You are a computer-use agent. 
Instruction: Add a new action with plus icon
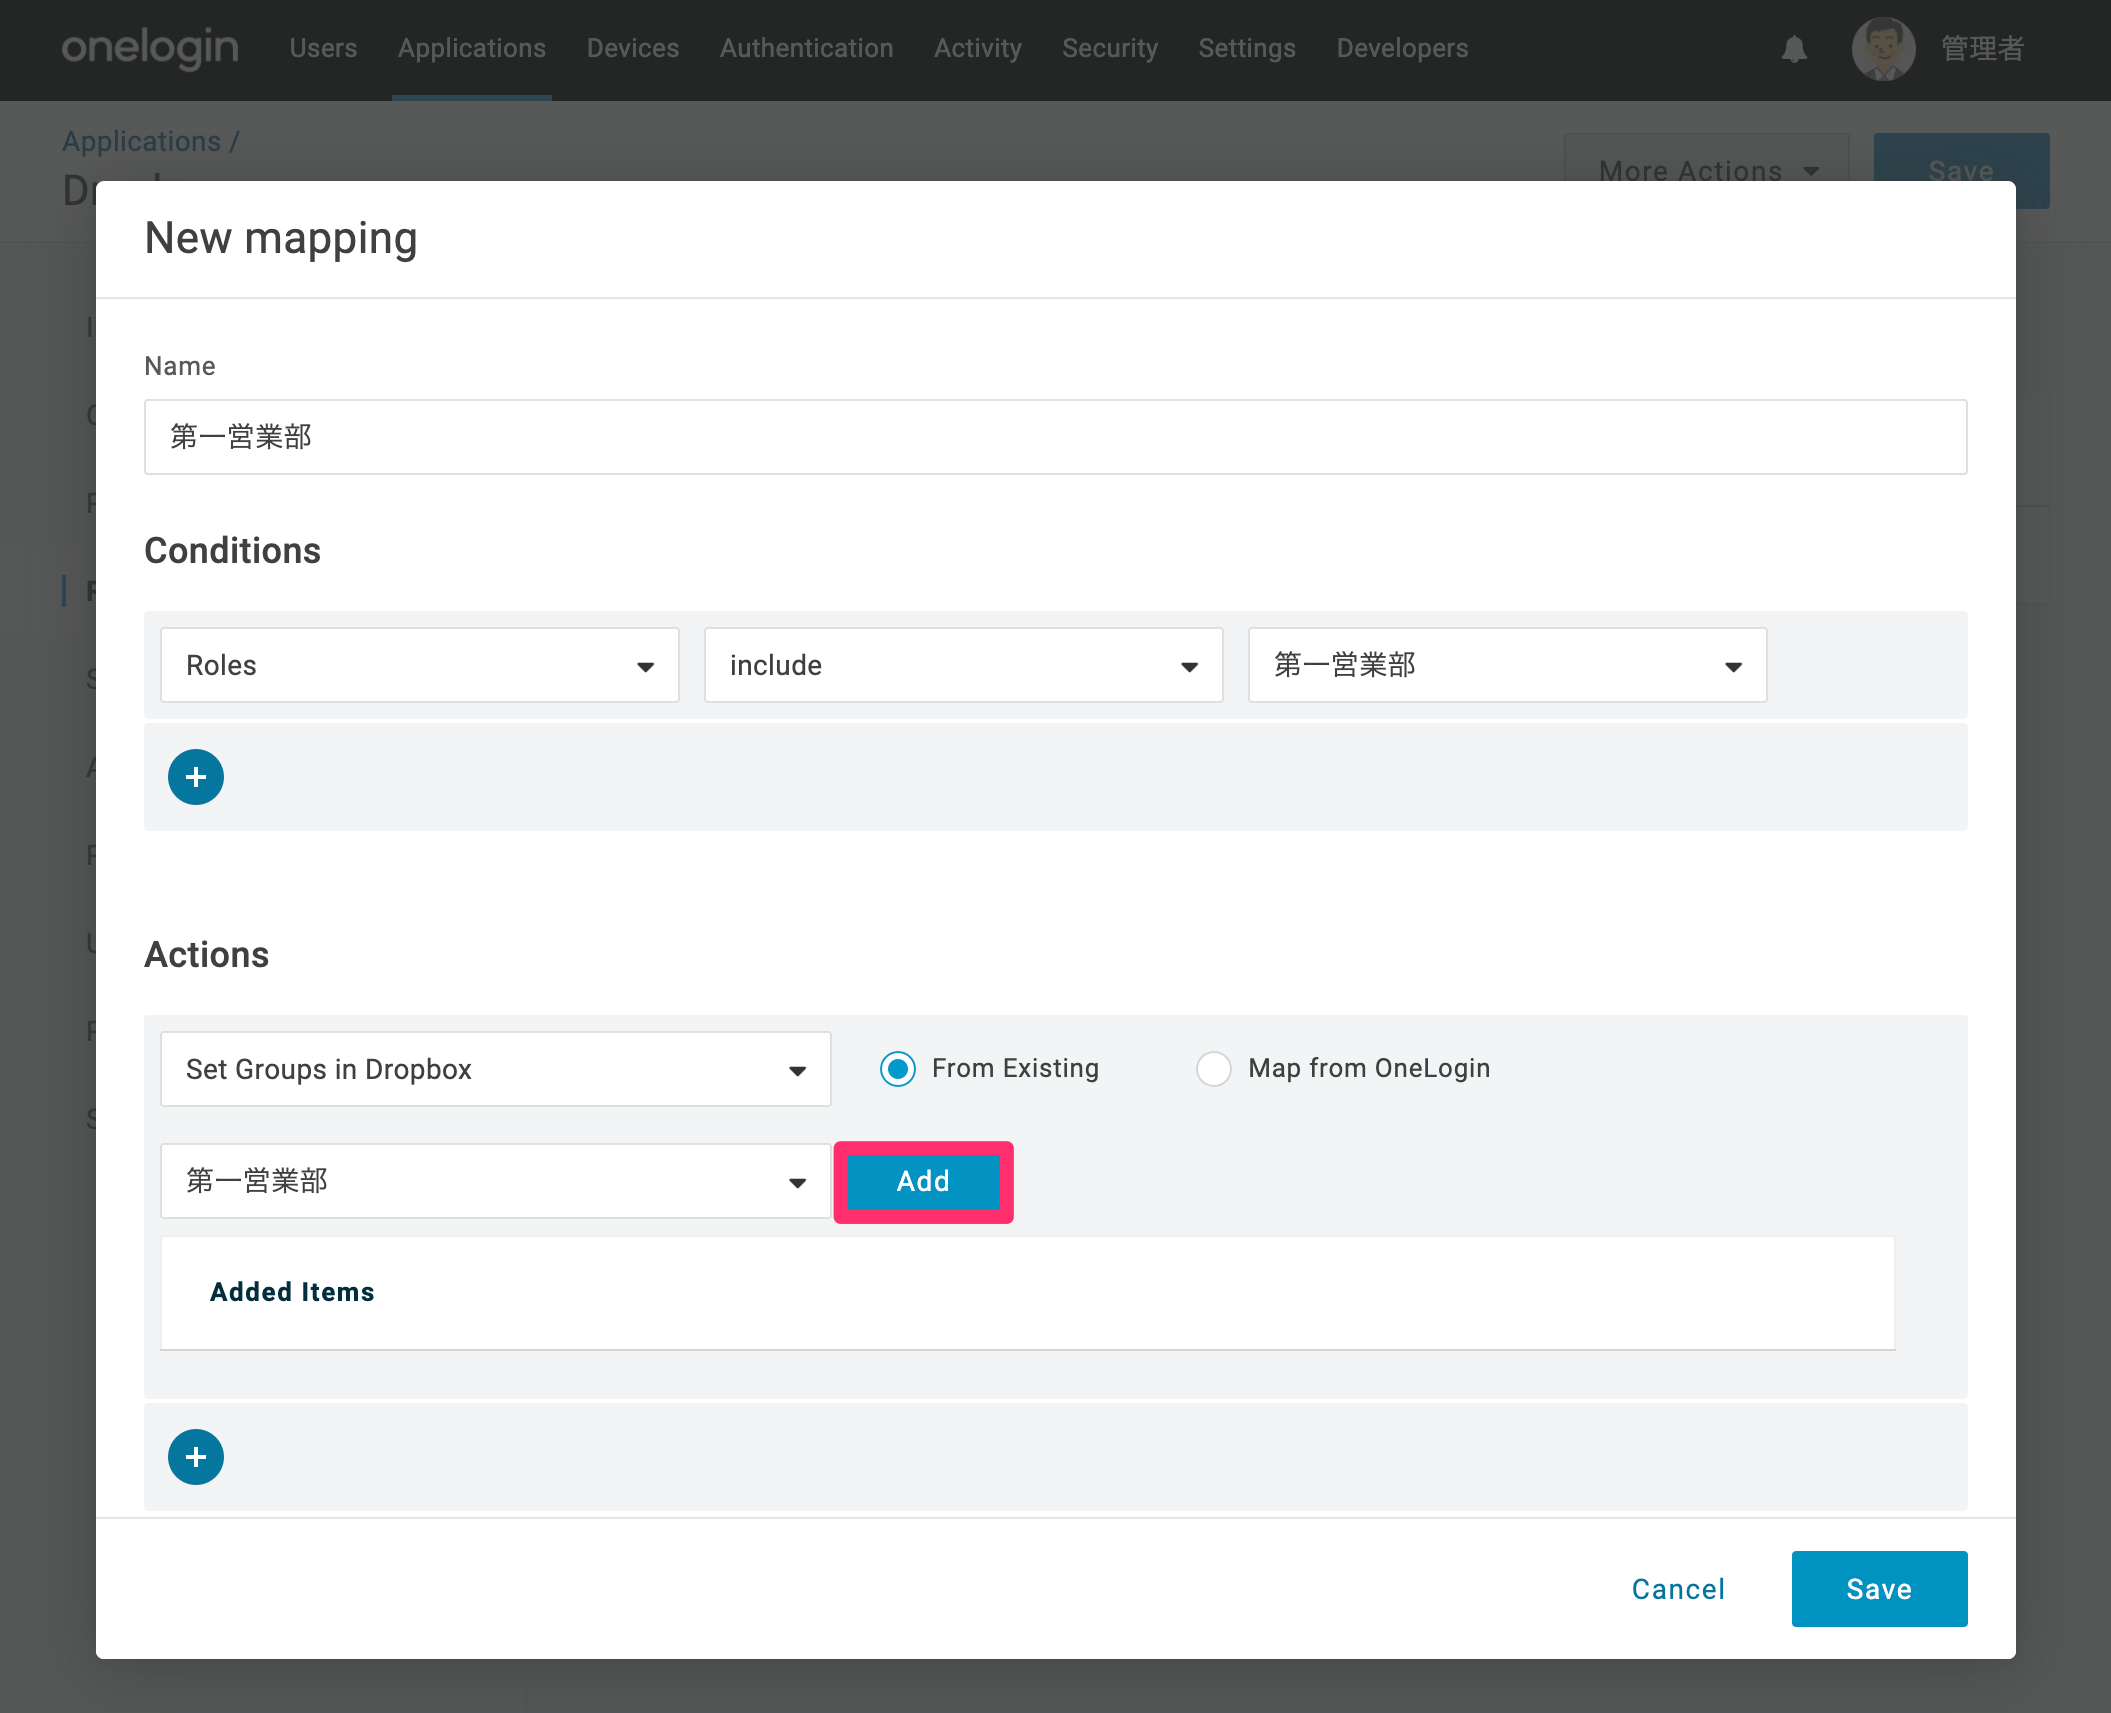(196, 1457)
